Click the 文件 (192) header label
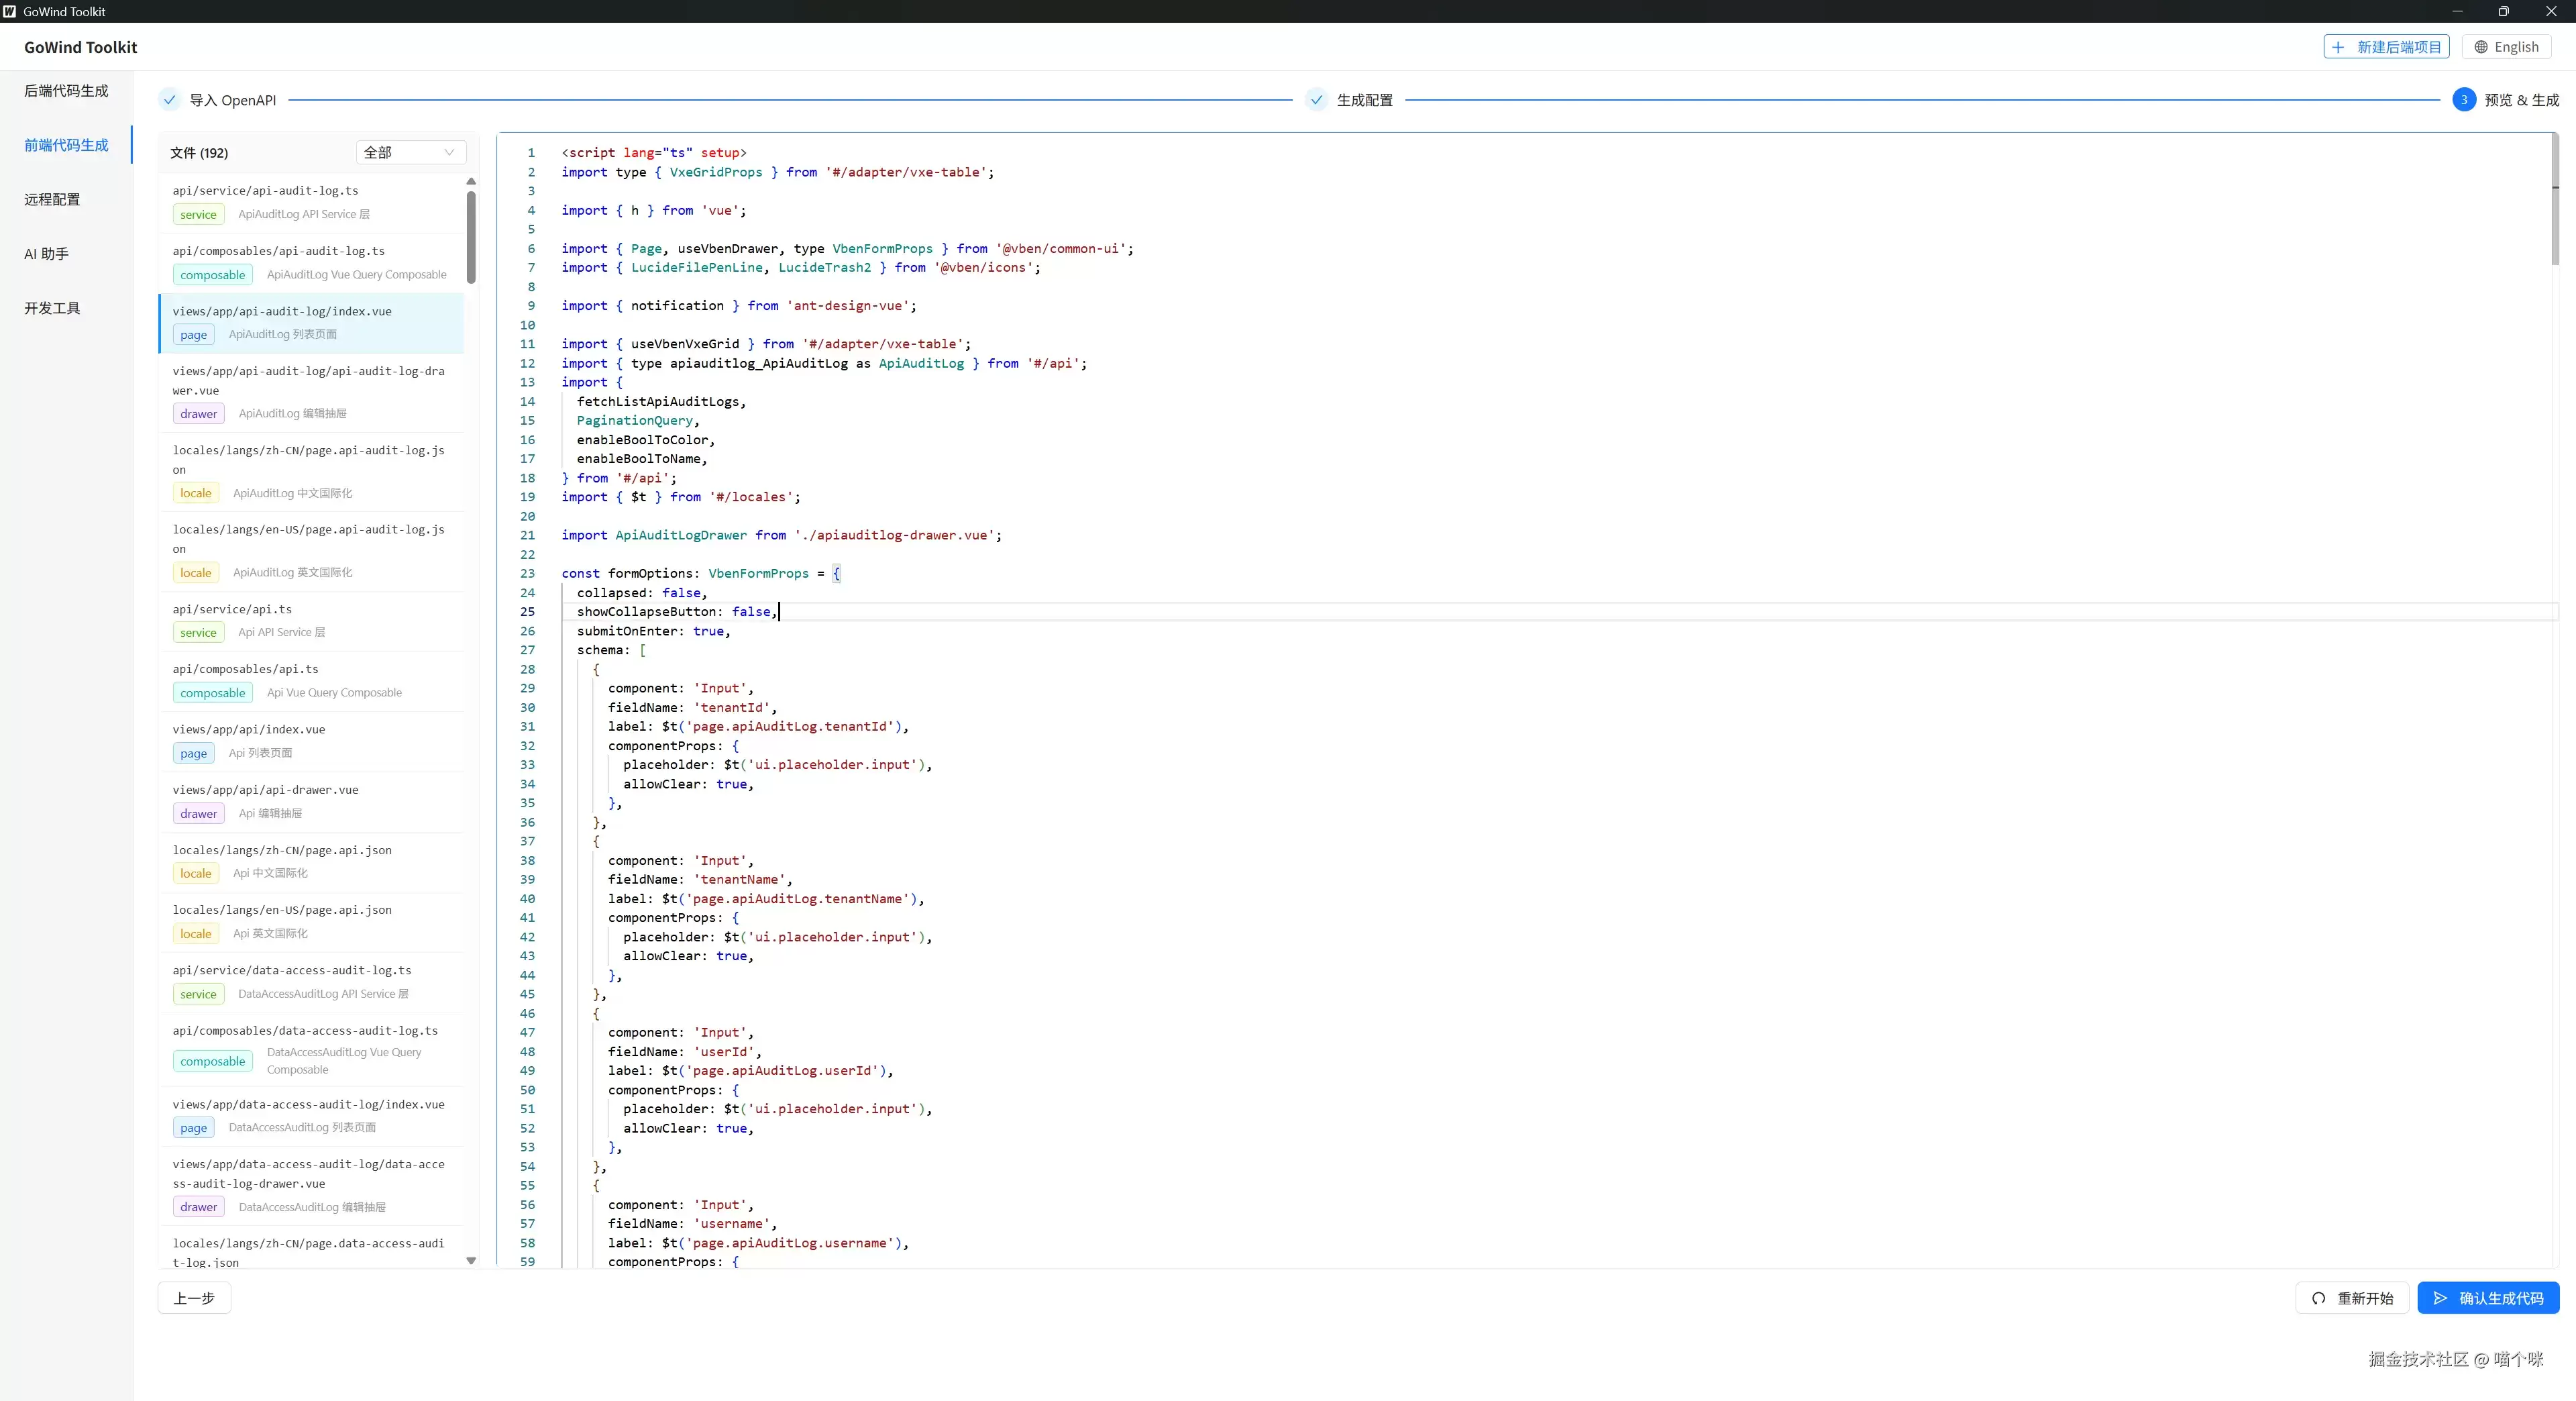 pos(199,153)
